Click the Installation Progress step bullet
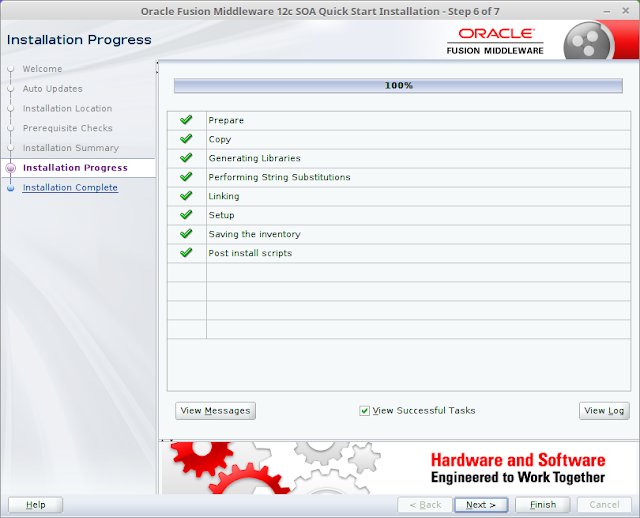 pos(11,168)
